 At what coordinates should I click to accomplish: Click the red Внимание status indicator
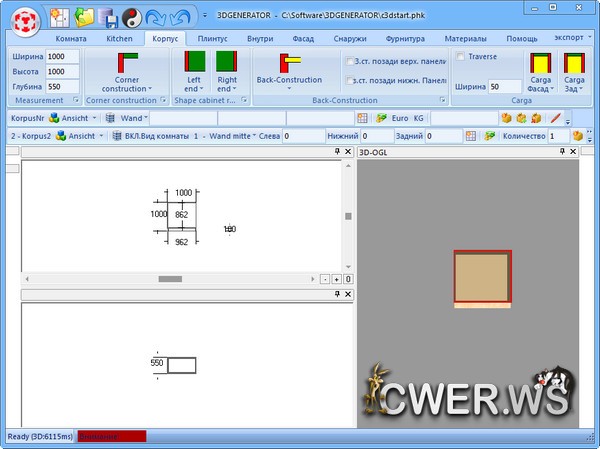pyautogui.click(x=112, y=436)
